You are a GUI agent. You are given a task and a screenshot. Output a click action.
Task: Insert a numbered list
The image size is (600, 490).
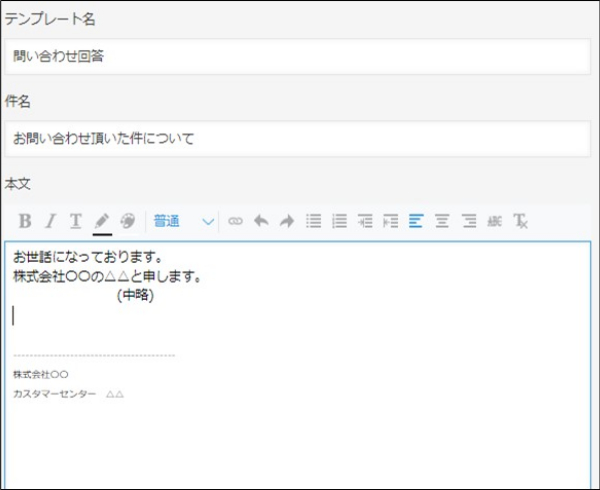click(339, 221)
